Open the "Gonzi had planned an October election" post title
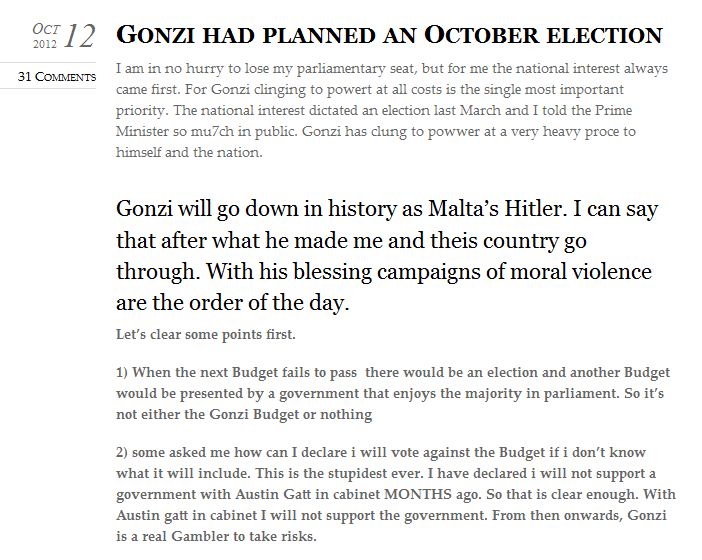The width and height of the screenshot is (702, 560). pyautogui.click(x=389, y=36)
